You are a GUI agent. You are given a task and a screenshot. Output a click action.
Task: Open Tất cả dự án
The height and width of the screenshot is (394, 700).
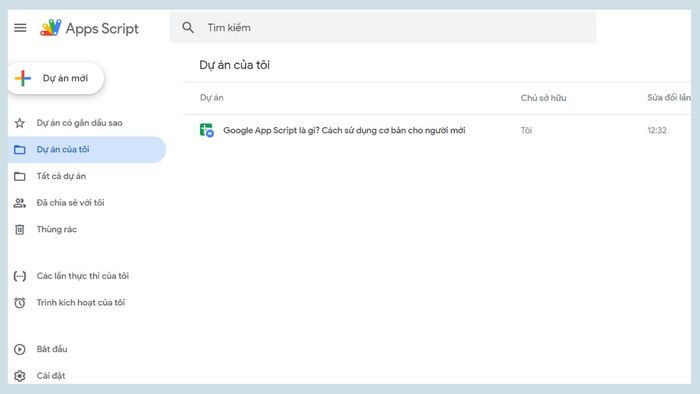(x=61, y=176)
